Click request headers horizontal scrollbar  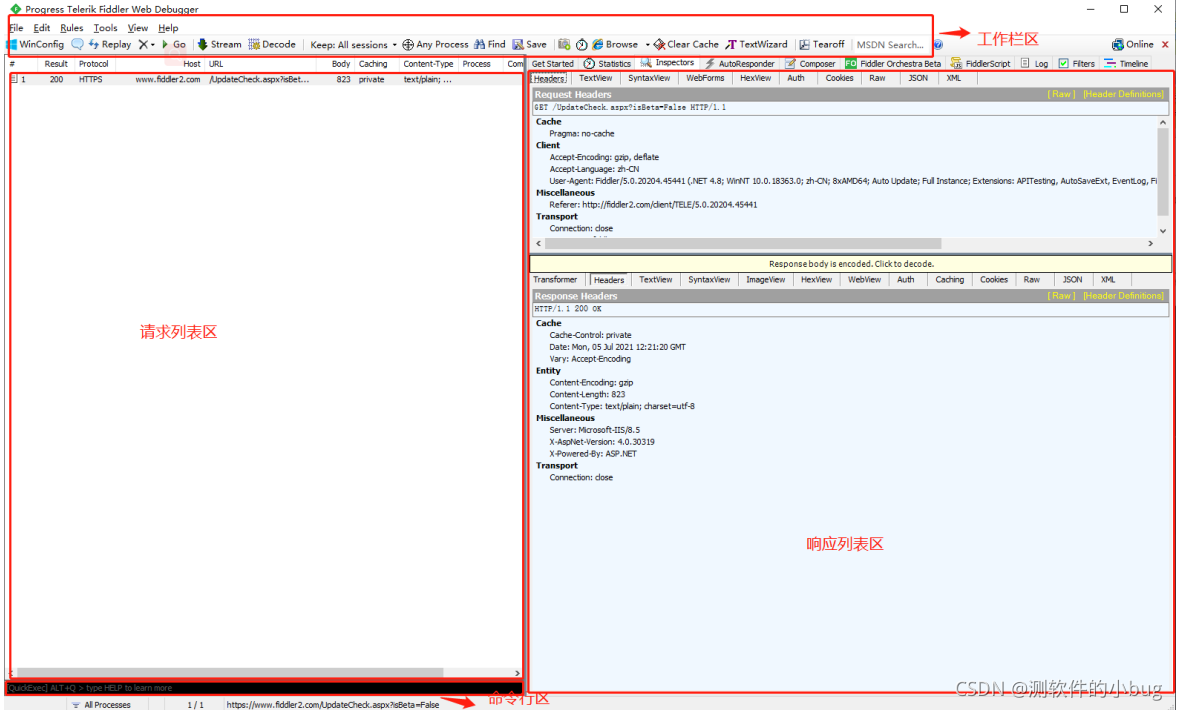[743, 243]
